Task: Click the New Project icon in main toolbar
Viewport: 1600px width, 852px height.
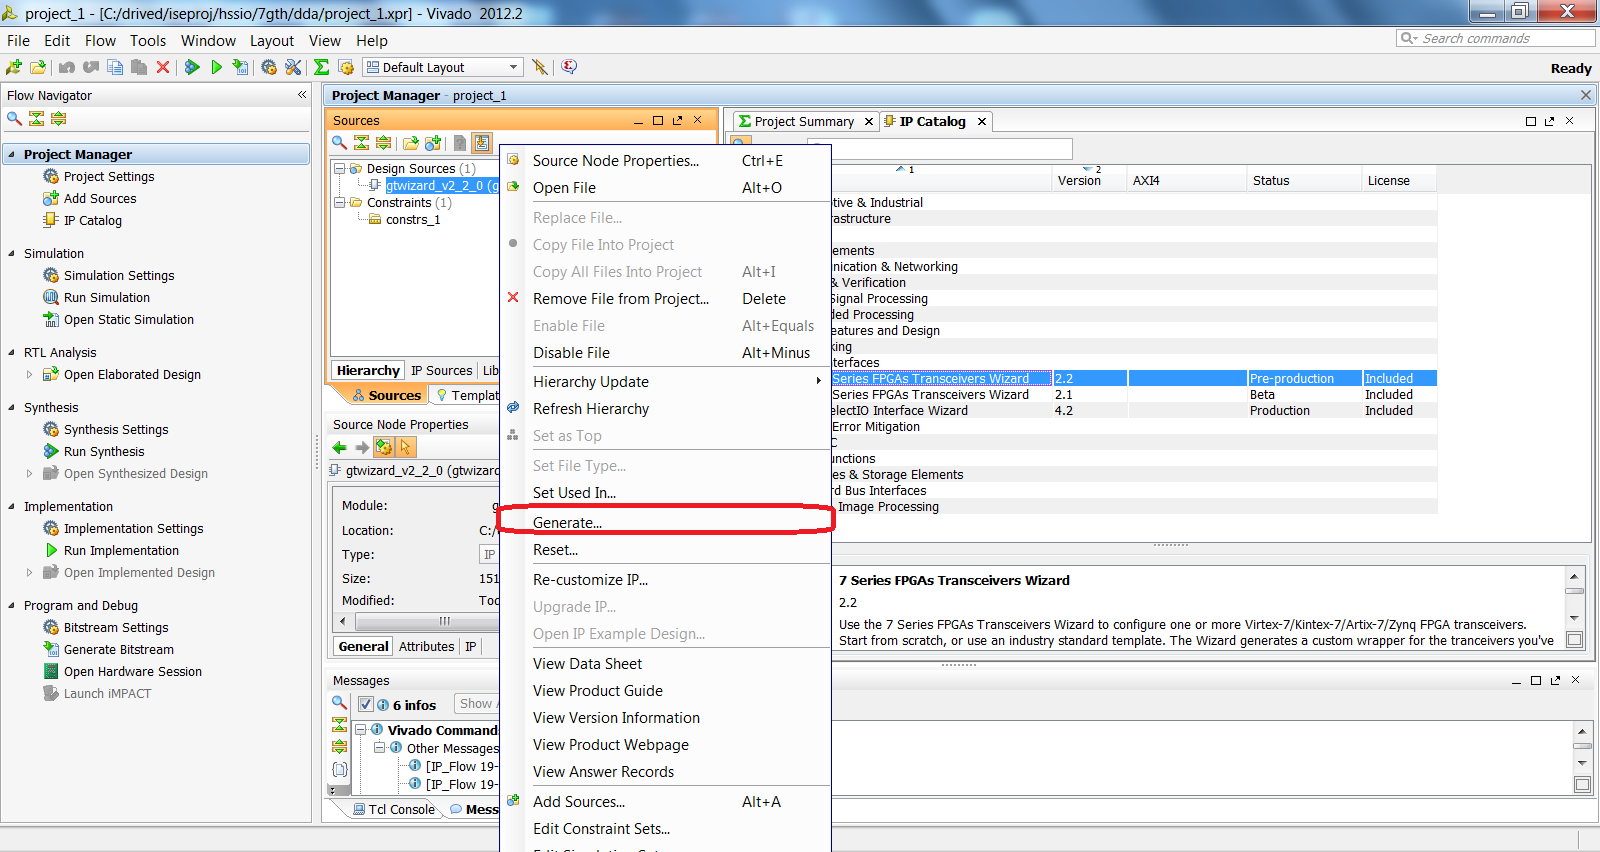Action: (13, 67)
